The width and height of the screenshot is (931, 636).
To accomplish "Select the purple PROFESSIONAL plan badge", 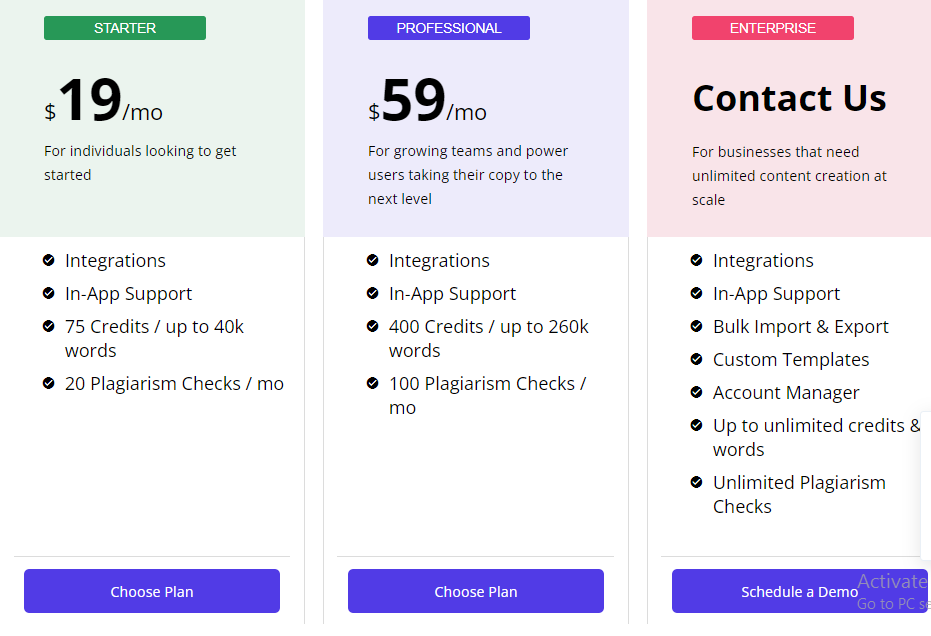I will tap(449, 28).
